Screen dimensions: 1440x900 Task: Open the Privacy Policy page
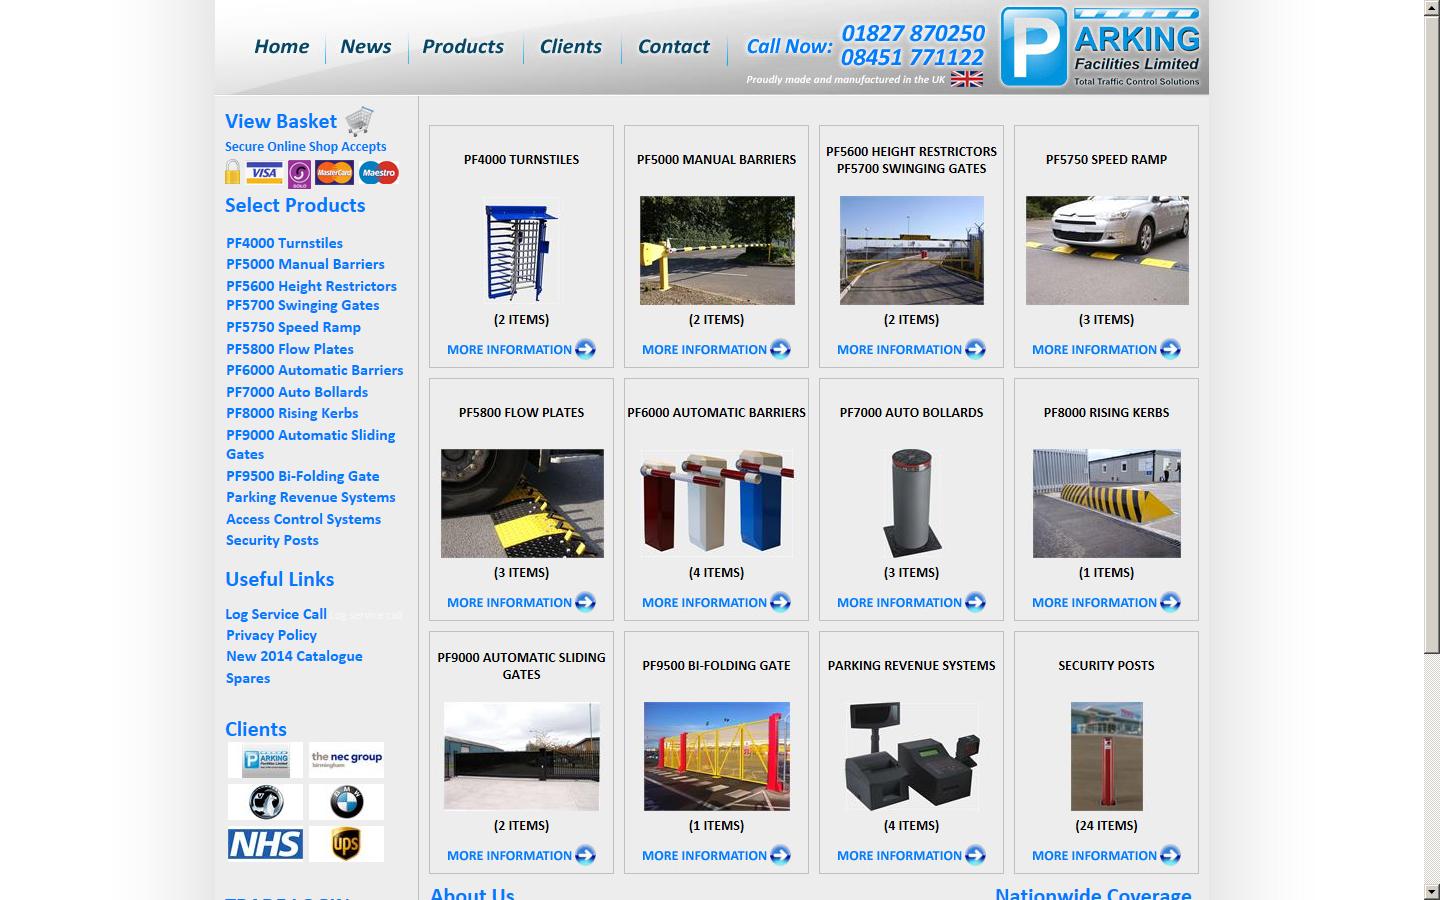pyautogui.click(x=271, y=635)
